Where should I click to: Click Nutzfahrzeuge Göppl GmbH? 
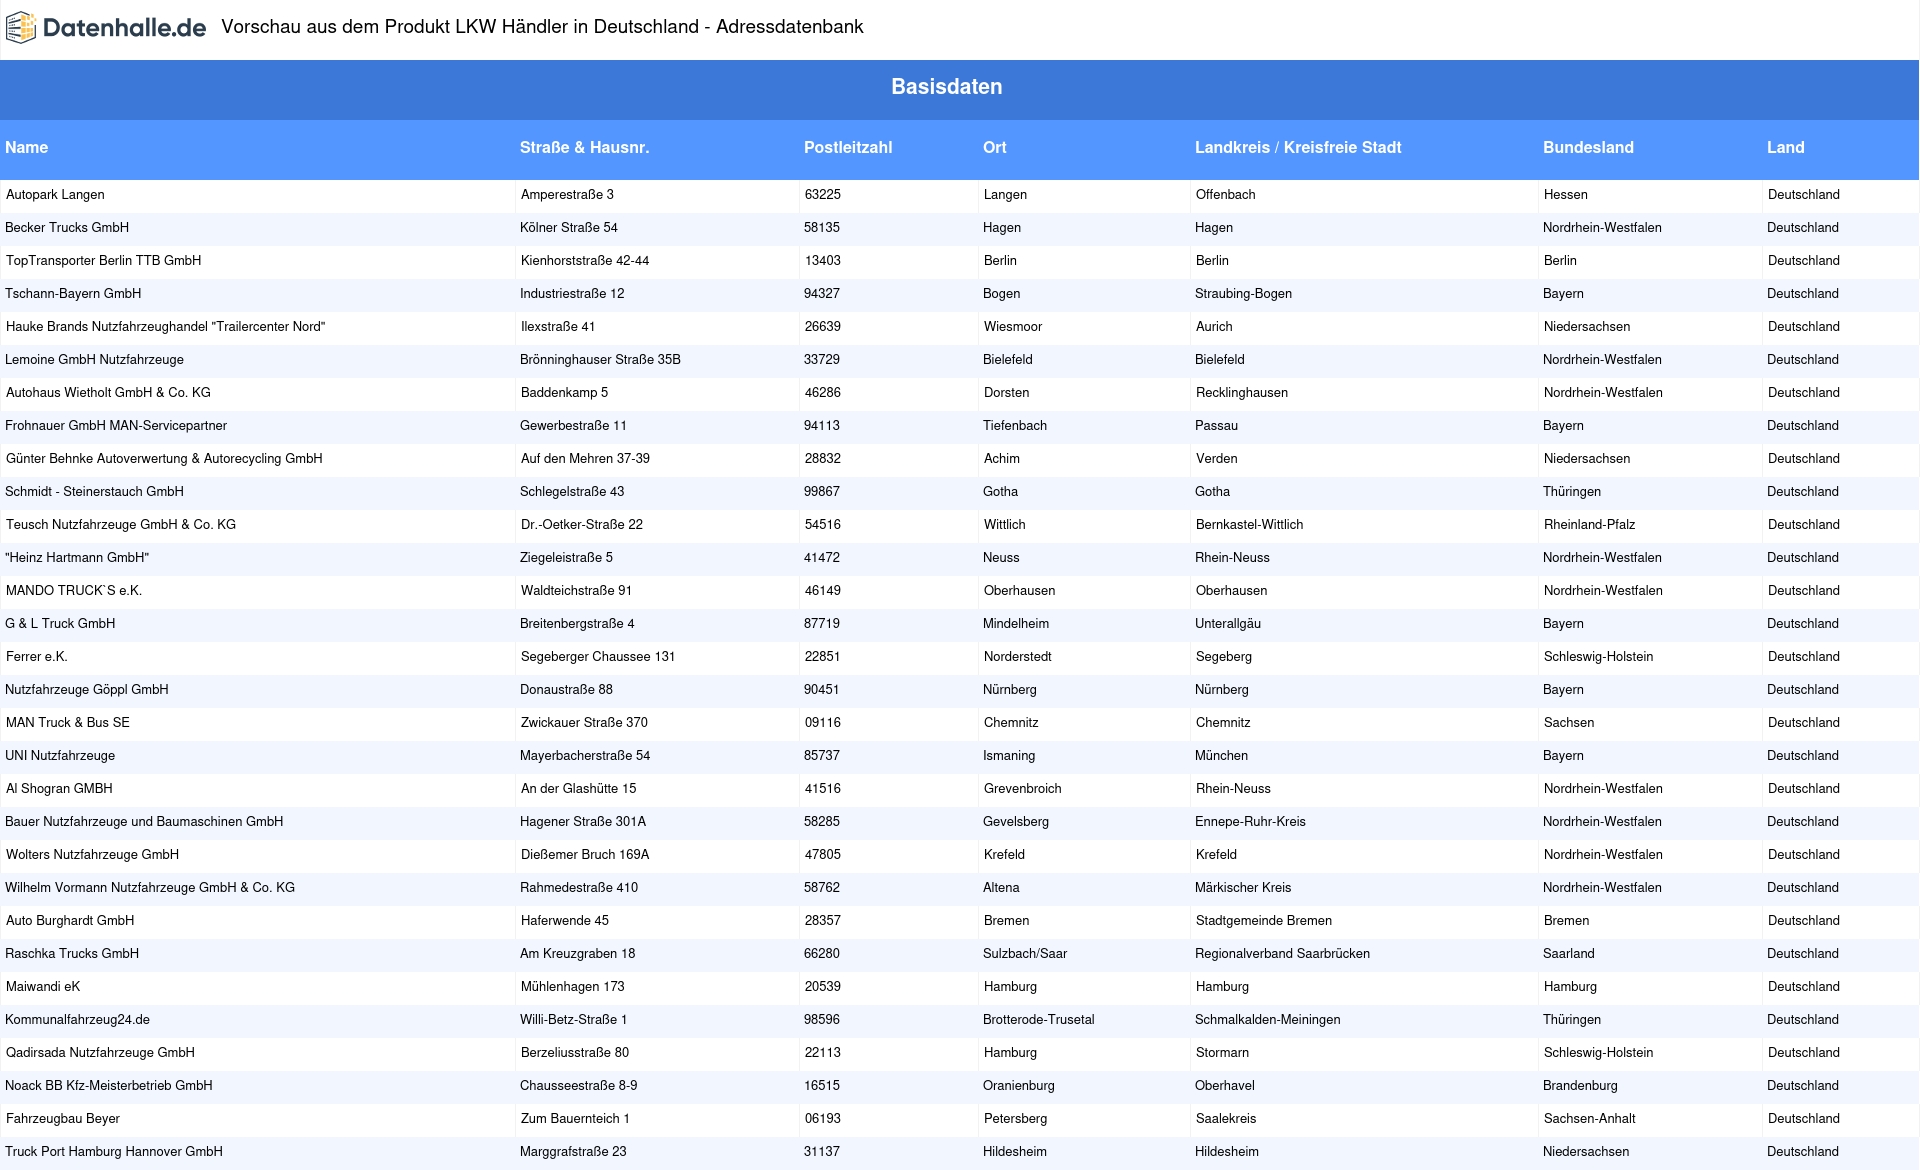[87, 690]
